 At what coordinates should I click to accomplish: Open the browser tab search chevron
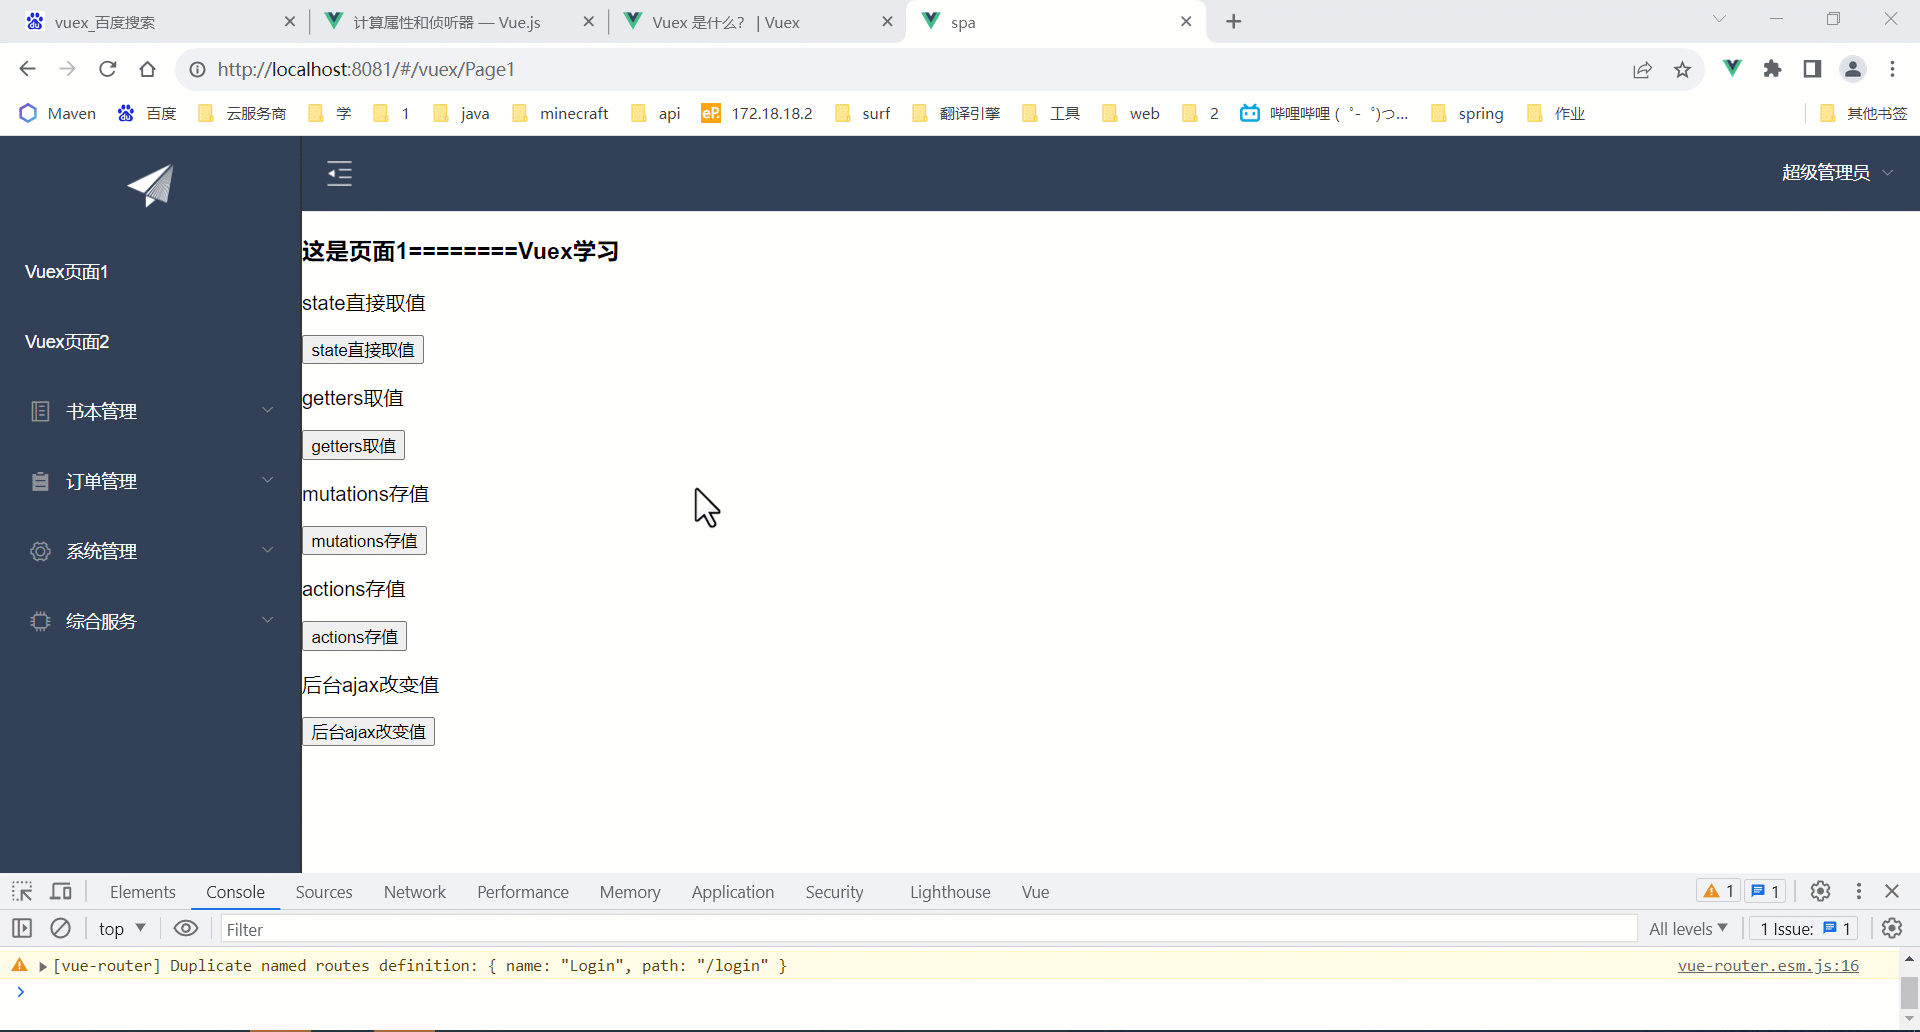[1719, 19]
